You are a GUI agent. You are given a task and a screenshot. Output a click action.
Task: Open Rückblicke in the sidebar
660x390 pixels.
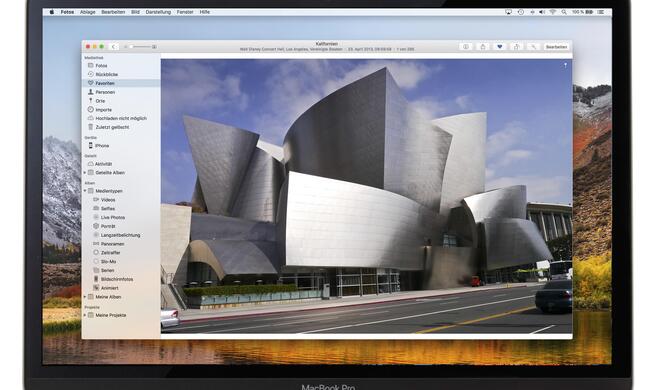pos(121,74)
